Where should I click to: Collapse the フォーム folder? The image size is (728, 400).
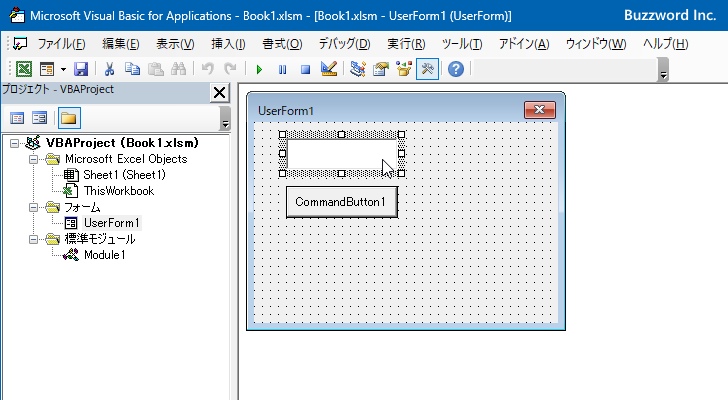coord(33,207)
